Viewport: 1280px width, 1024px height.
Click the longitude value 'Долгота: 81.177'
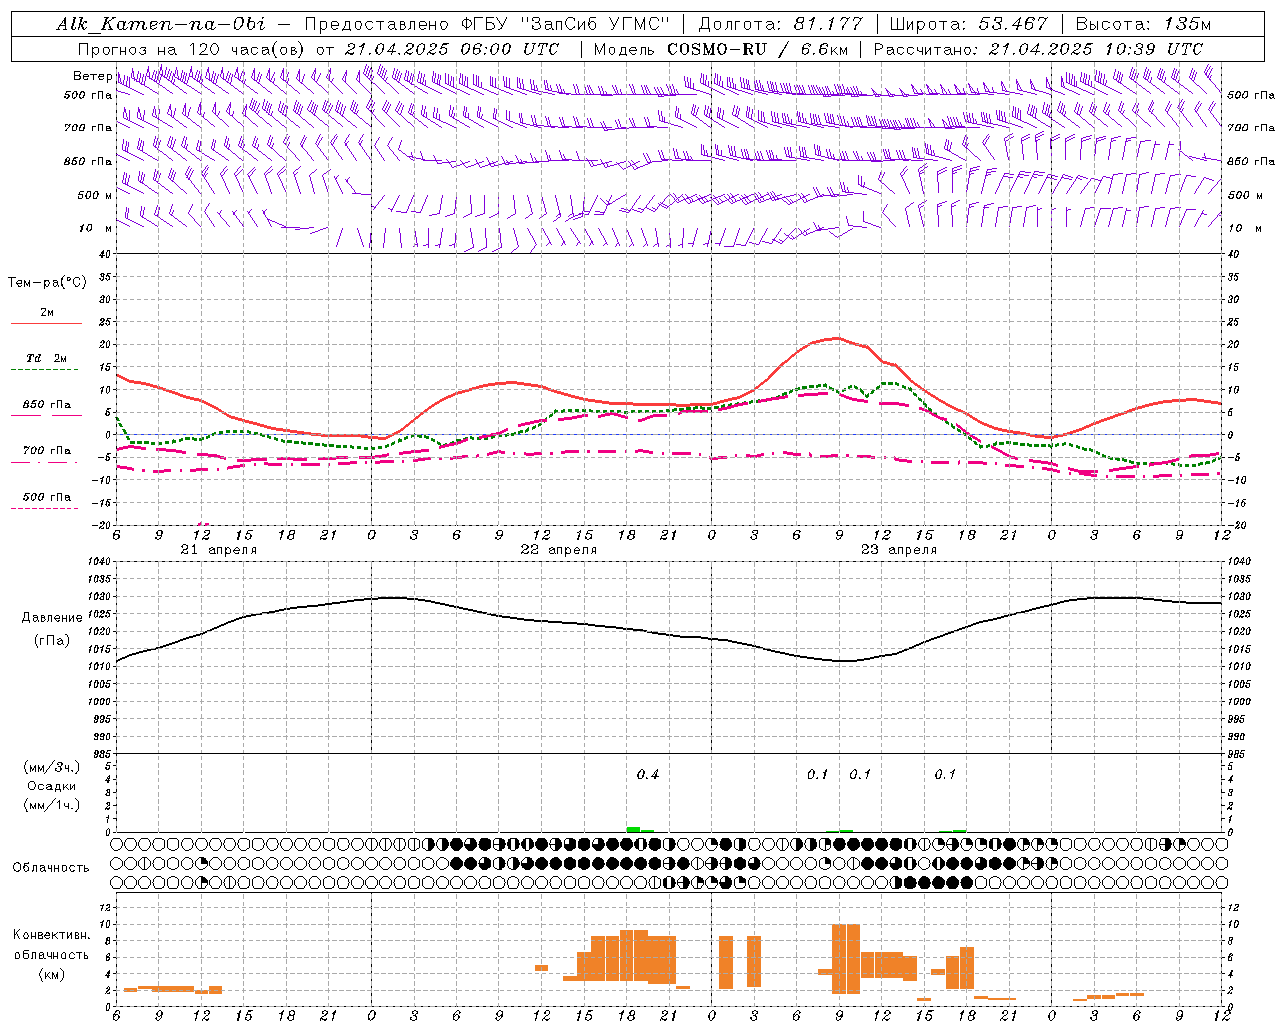tap(780, 24)
